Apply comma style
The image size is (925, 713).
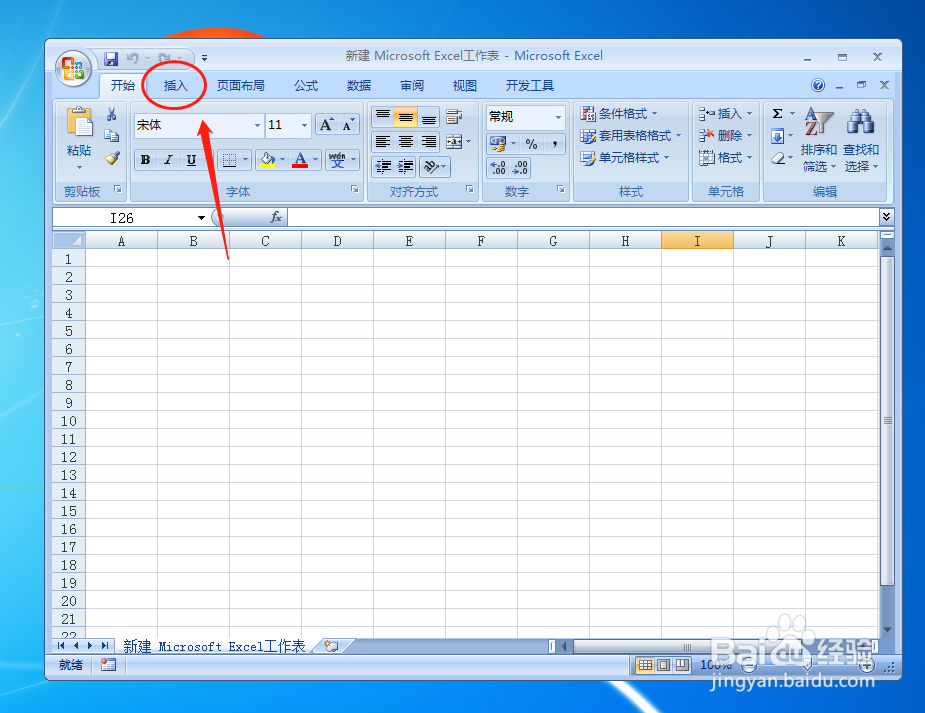click(555, 143)
